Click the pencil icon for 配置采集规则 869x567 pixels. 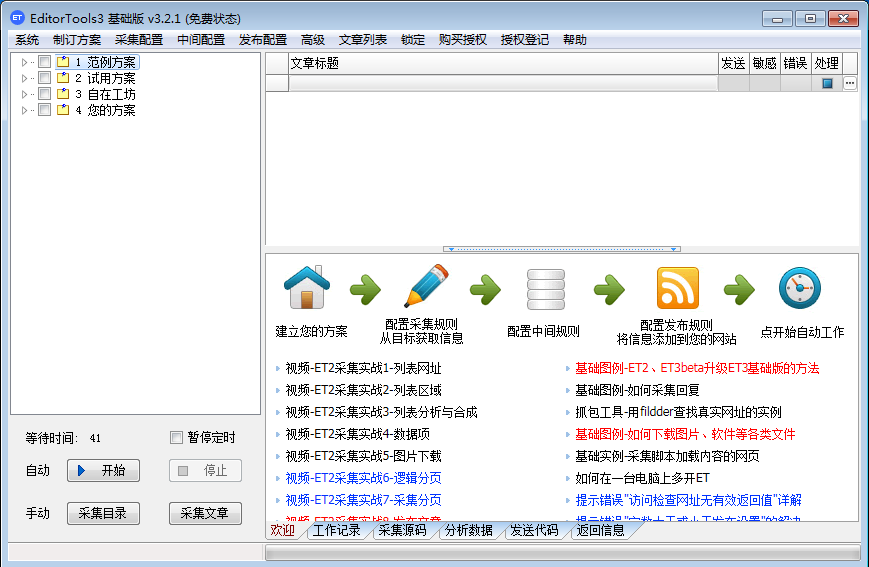(x=426, y=288)
